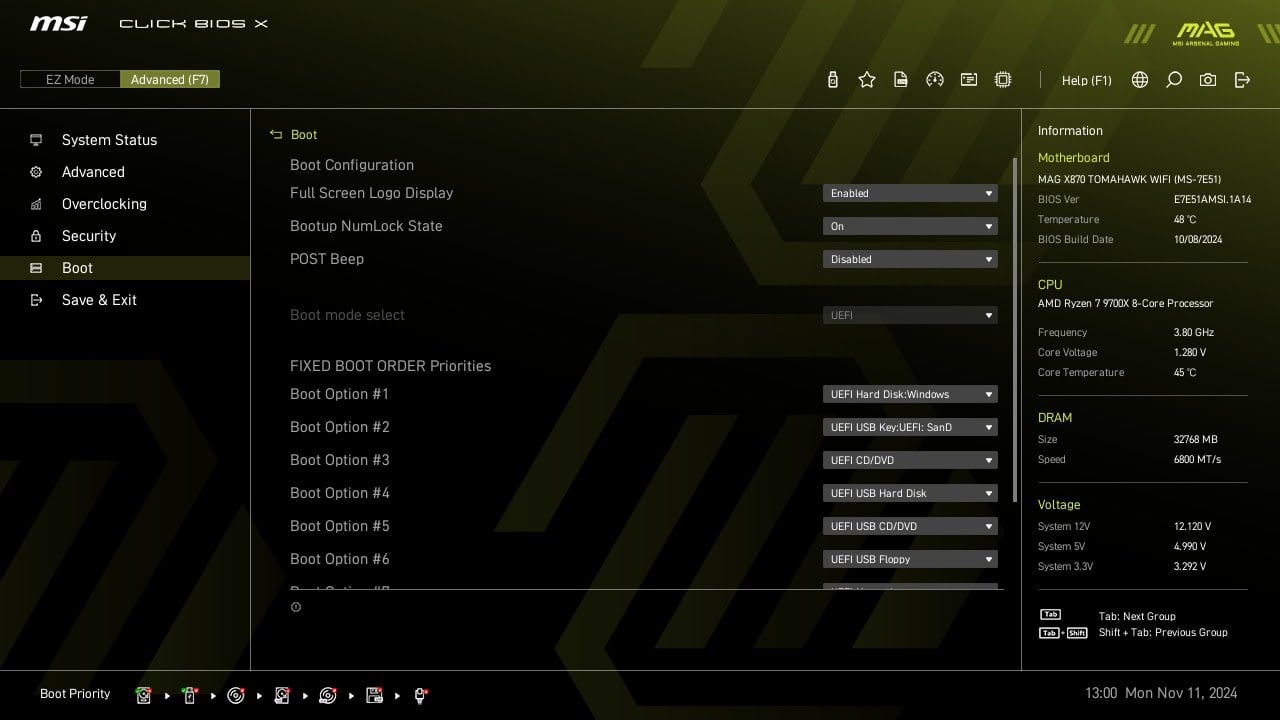This screenshot has height=720, width=1280.
Task: Select USB key icon in Boot Priority bar
Action: [x=190, y=695]
